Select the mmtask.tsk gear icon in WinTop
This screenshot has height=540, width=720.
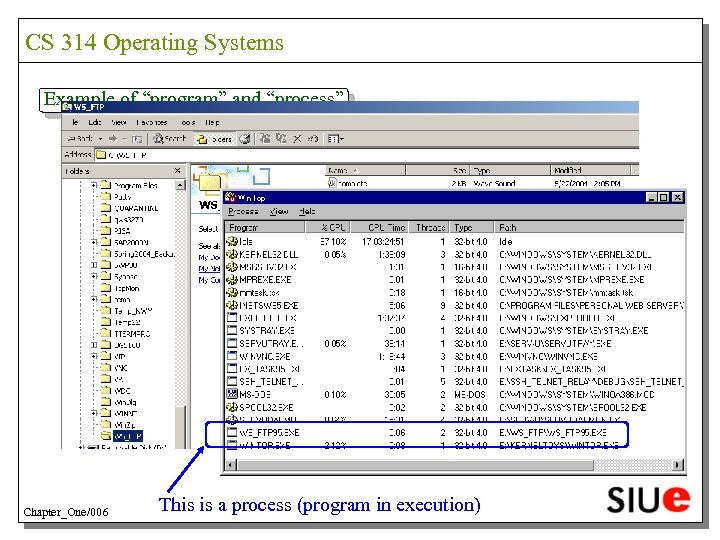(232, 292)
